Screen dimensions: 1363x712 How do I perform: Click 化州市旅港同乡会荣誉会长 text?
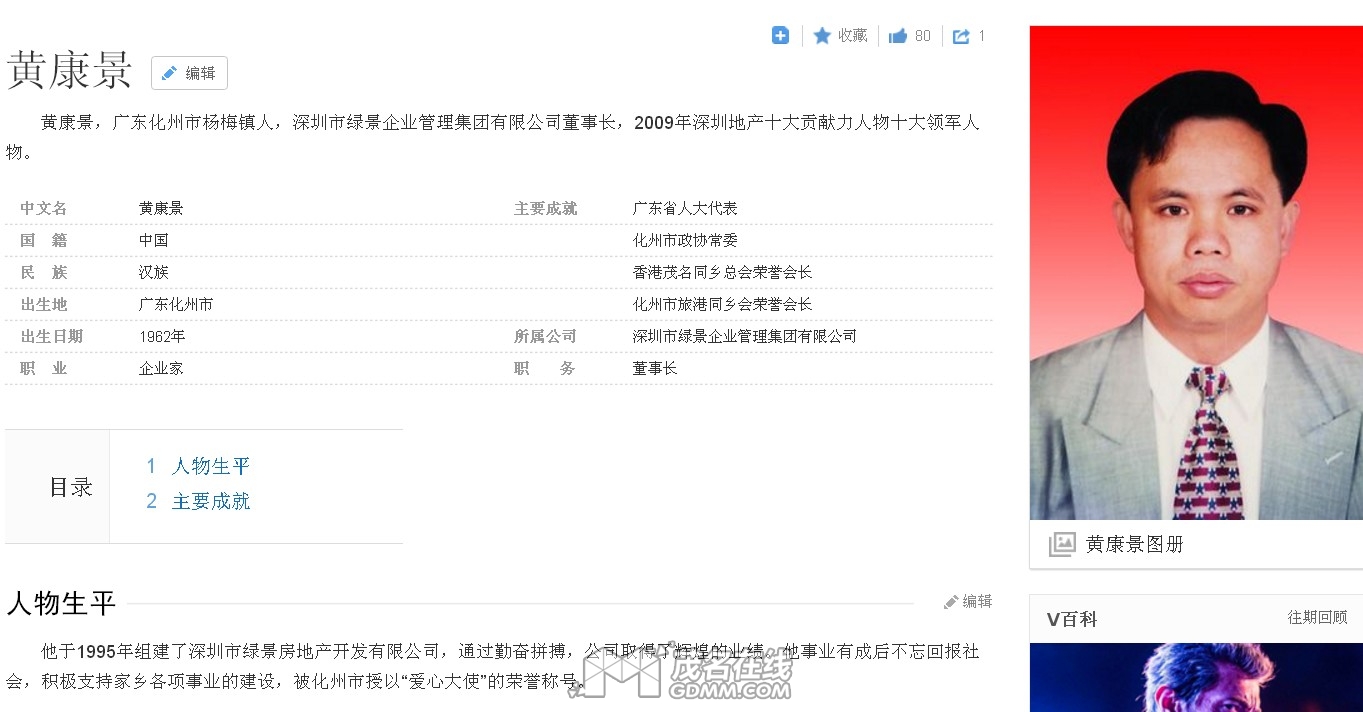pos(722,304)
